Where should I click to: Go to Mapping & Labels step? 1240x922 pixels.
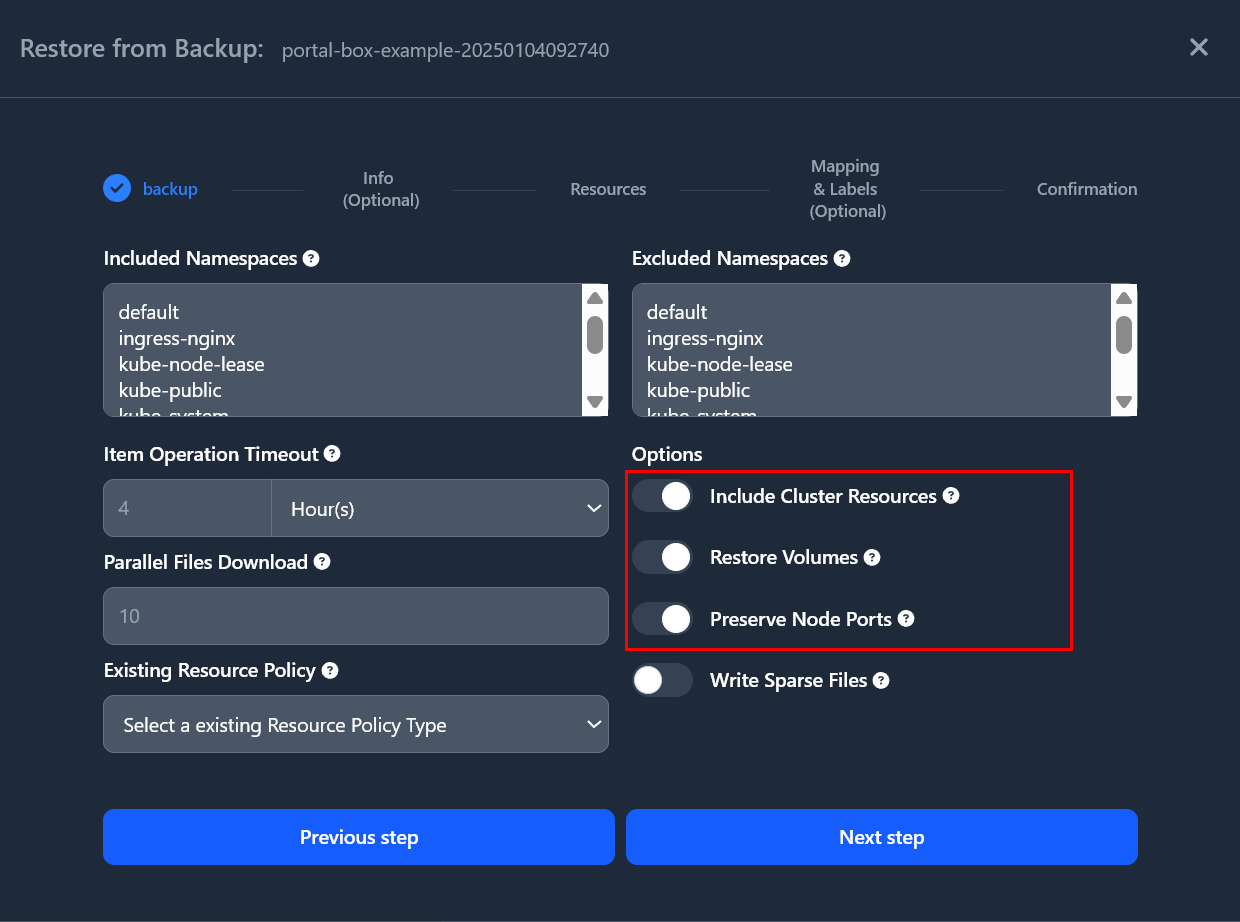click(847, 189)
